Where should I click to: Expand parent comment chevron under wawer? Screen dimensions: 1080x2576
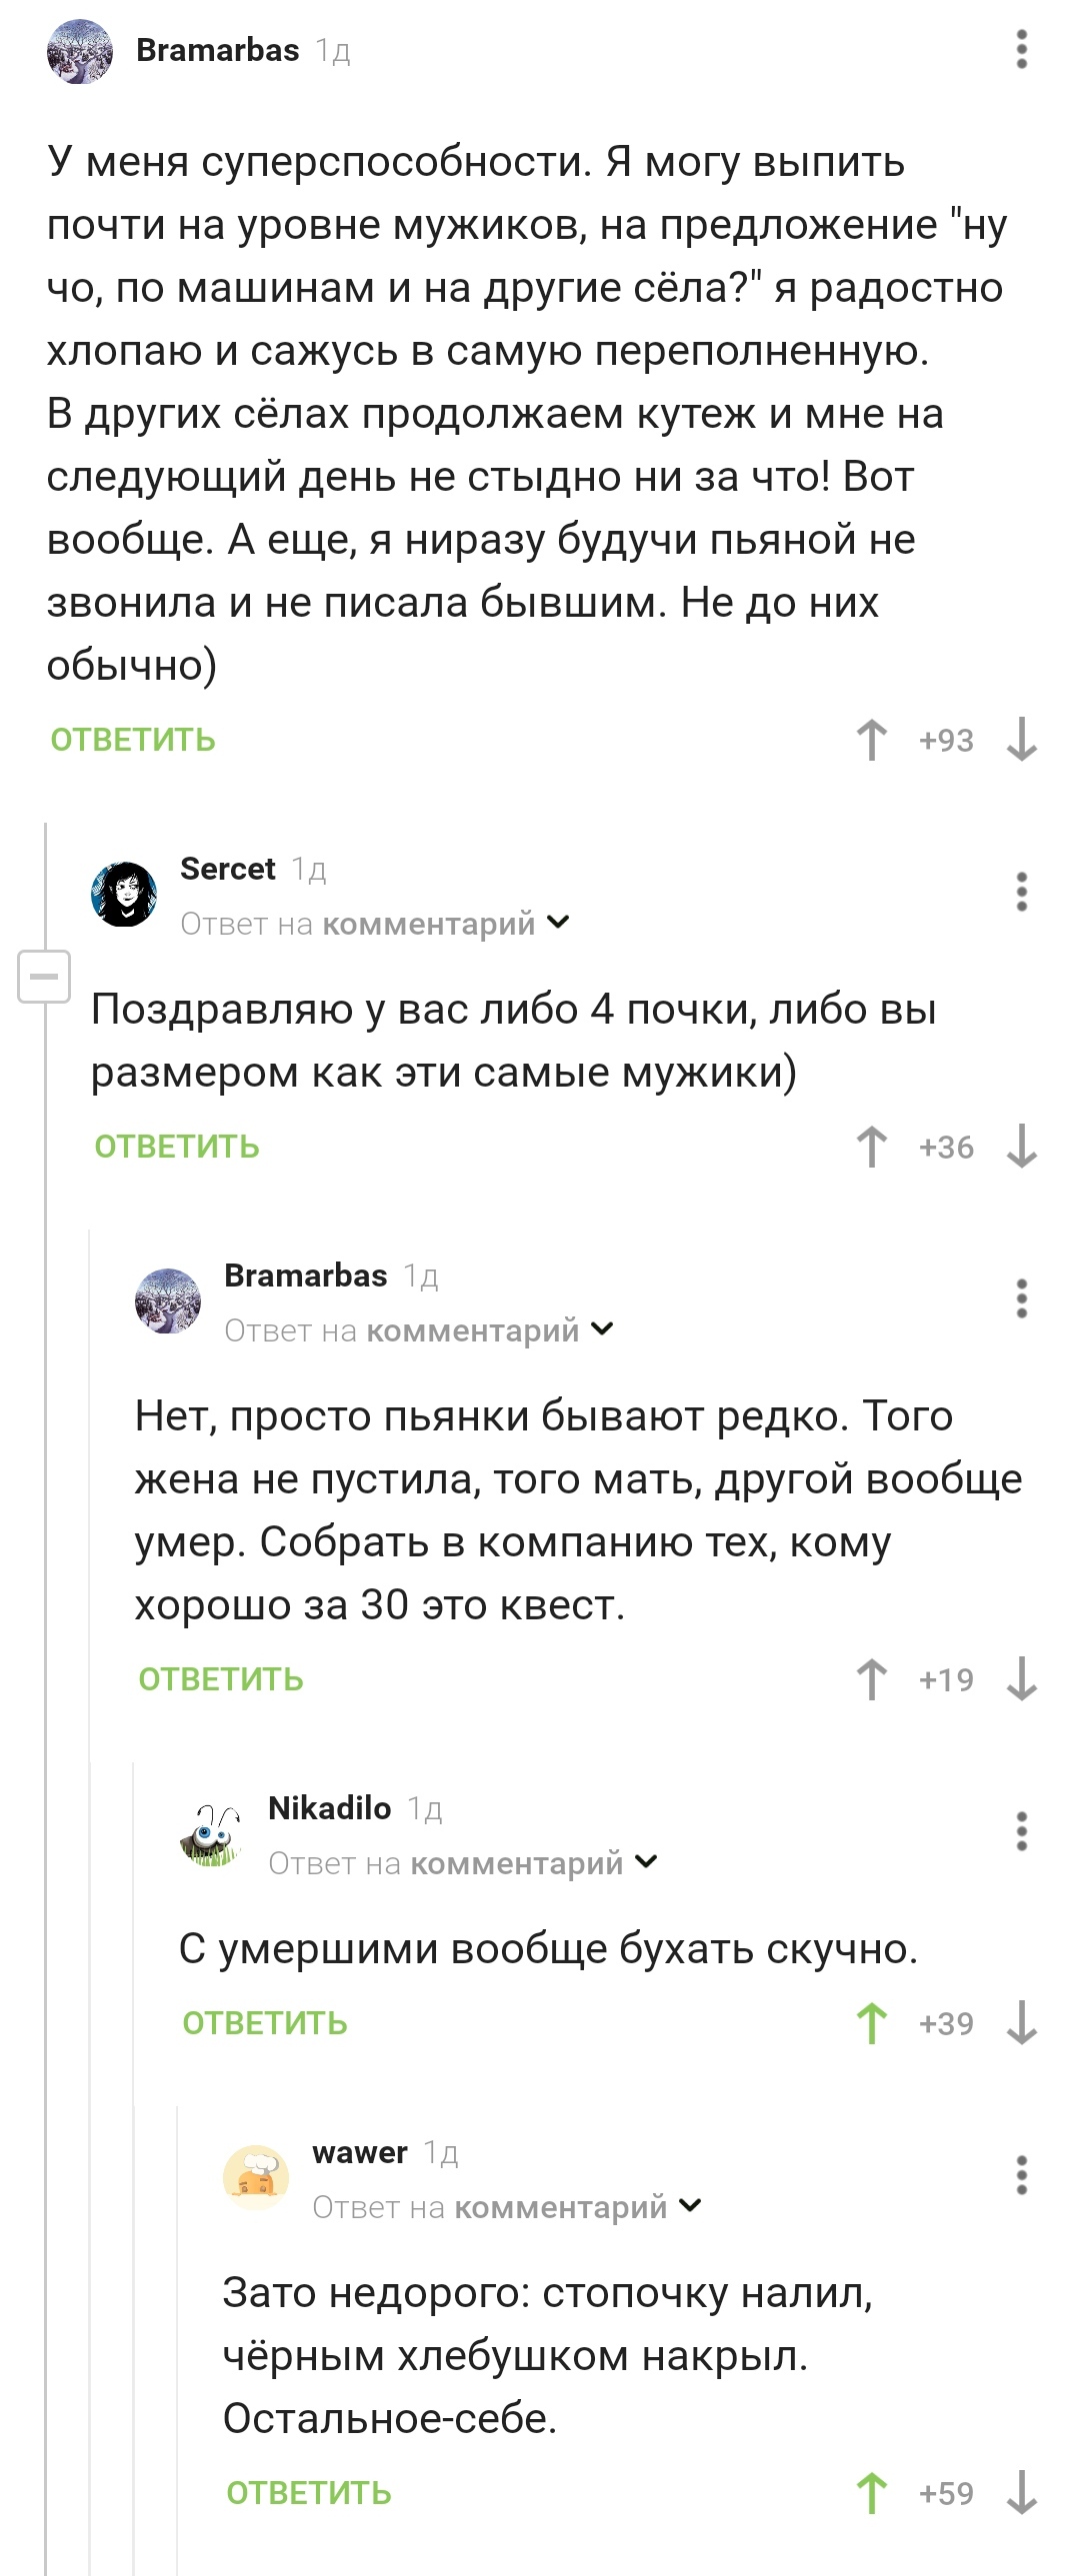tap(690, 2205)
